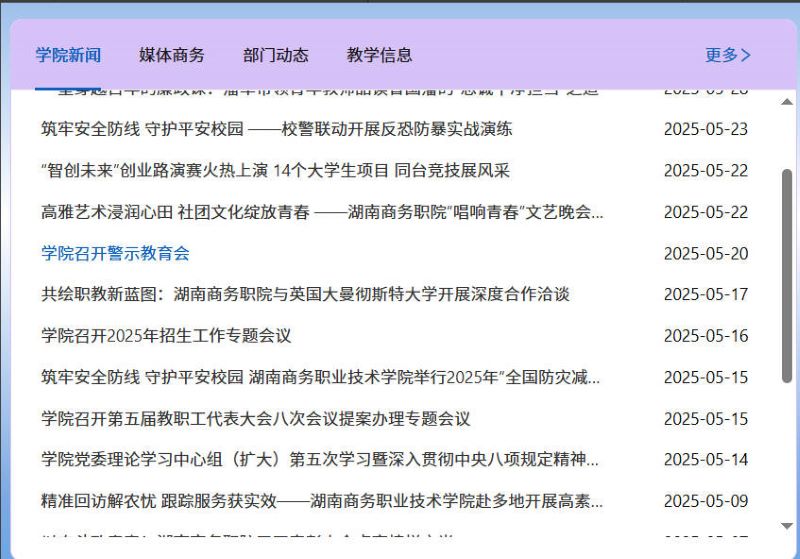This screenshot has width=800, height=559.
Task: Switch to the 学院新闻 tab
Action: (68, 55)
